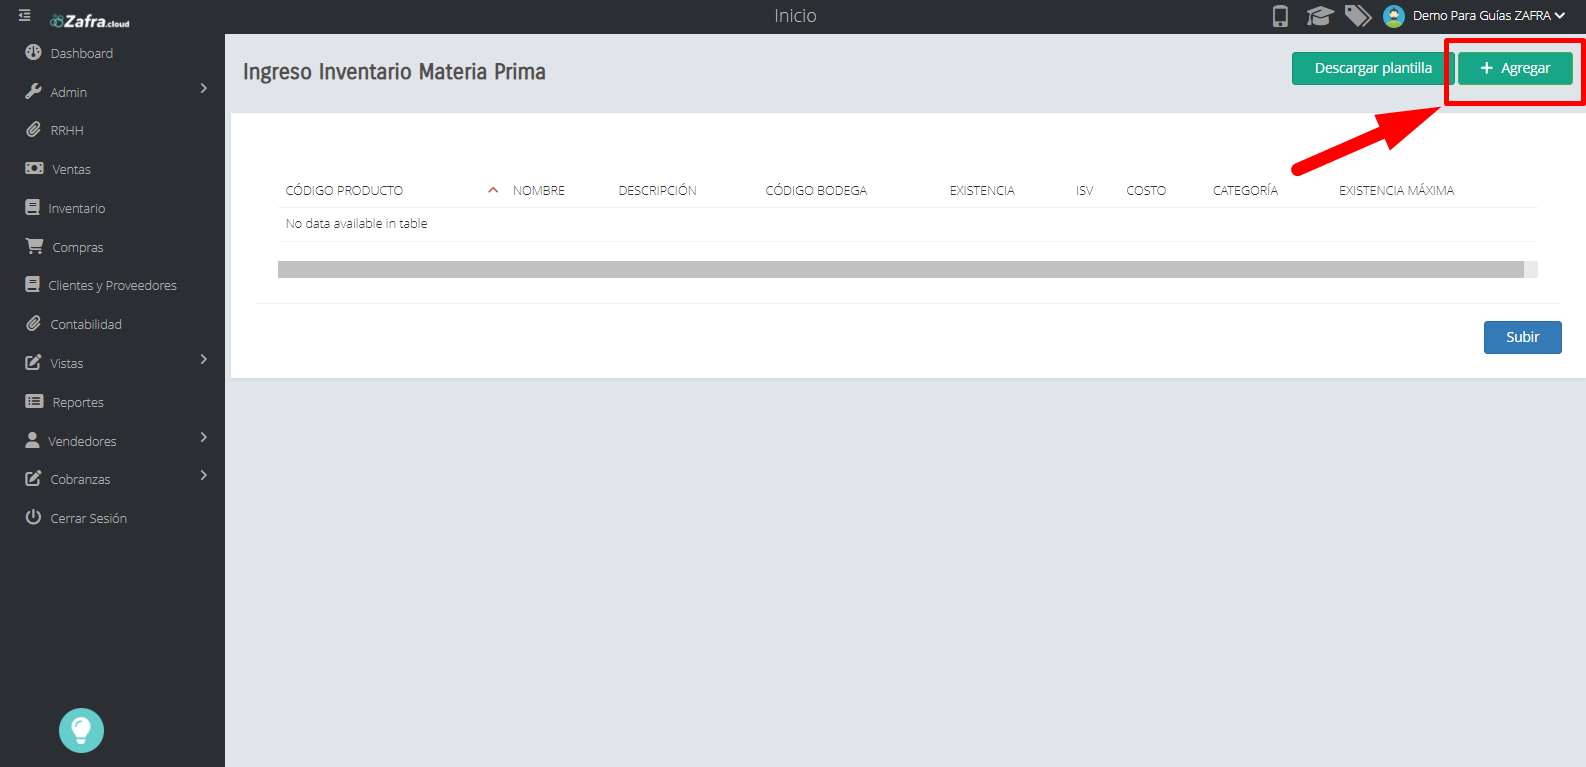Viewport: 1586px width, 767px height.
Task: Open the lightbulb help tips button
Action: pos(81,730)
